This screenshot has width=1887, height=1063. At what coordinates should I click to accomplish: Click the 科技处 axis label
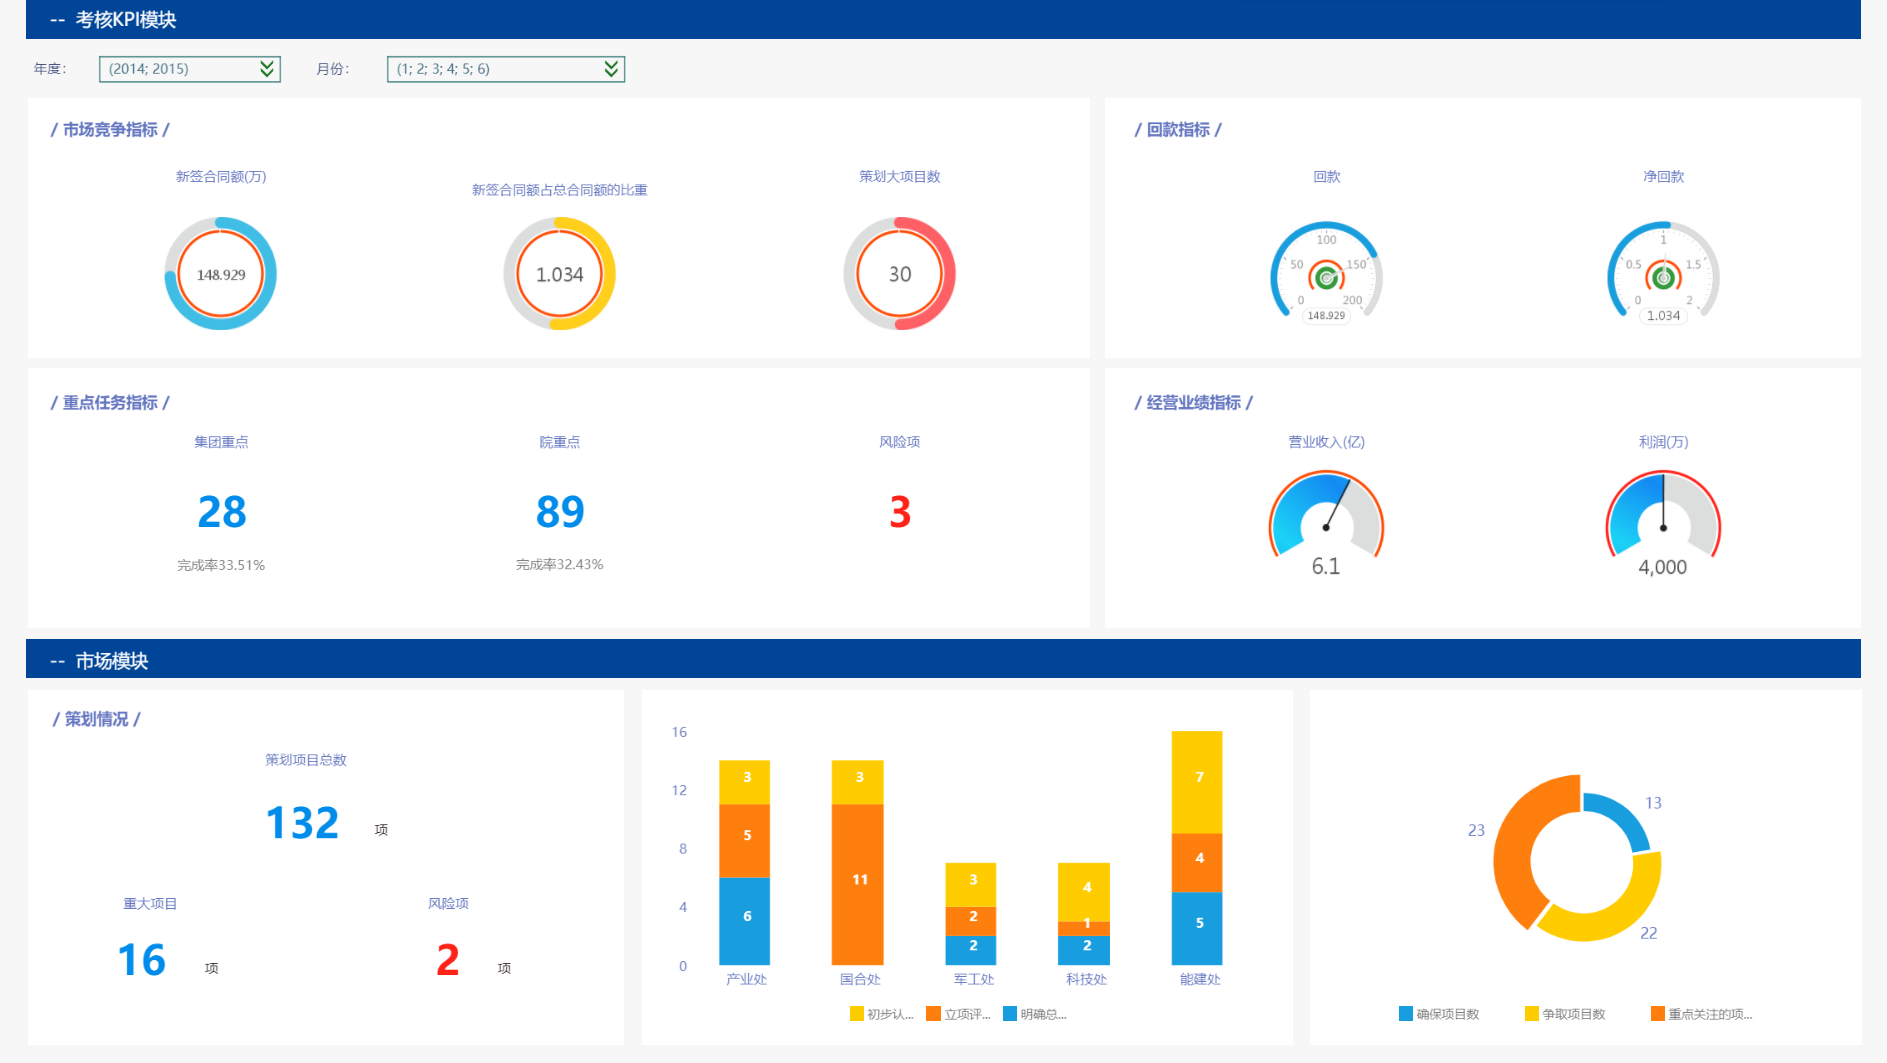(x=1086, y=979)
